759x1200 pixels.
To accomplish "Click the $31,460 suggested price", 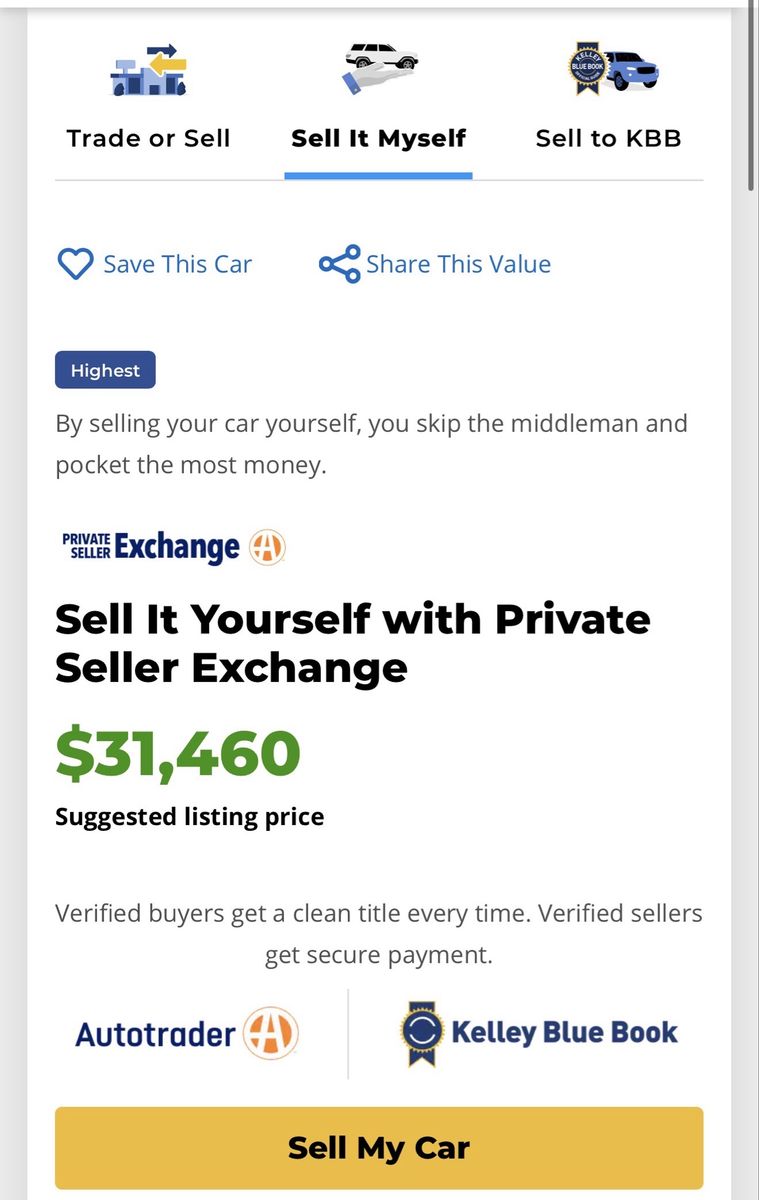I will [x=178, y=753].
